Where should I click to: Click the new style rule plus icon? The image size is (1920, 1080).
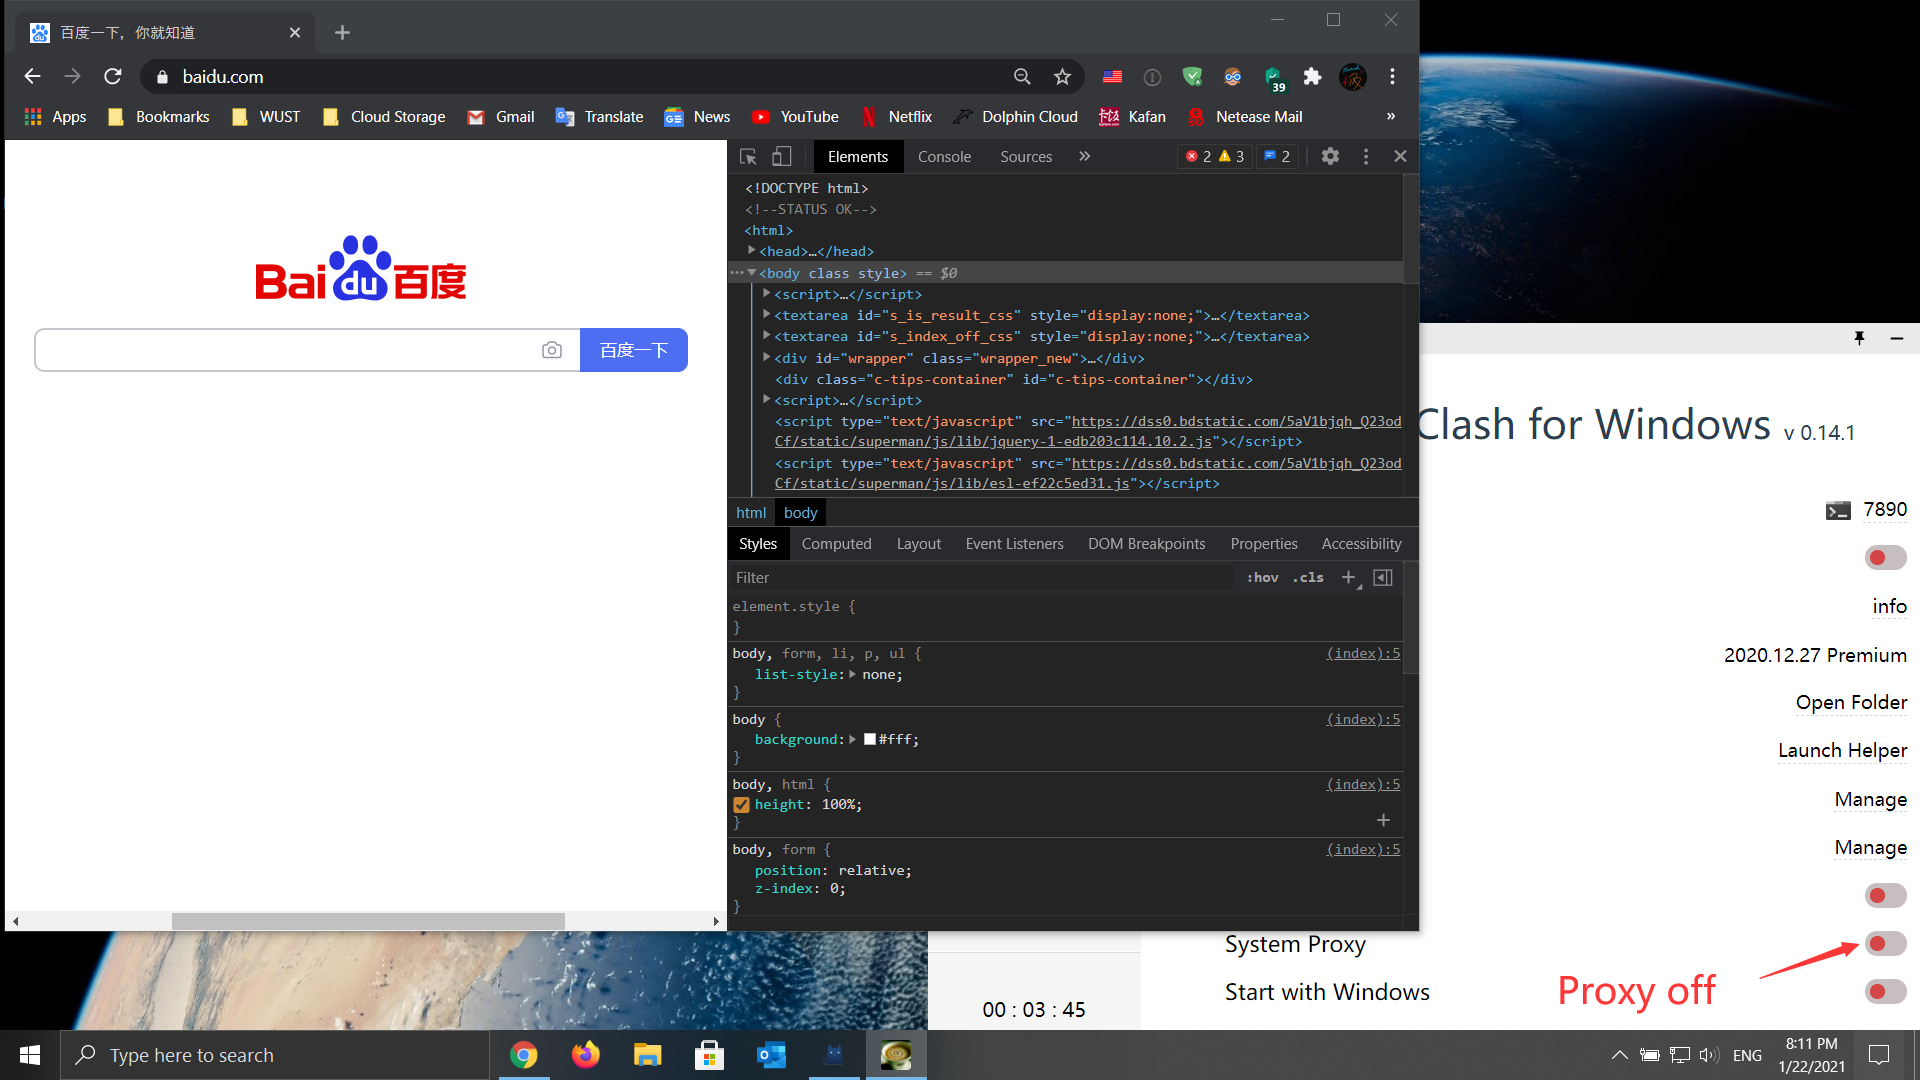[1349, 578]
